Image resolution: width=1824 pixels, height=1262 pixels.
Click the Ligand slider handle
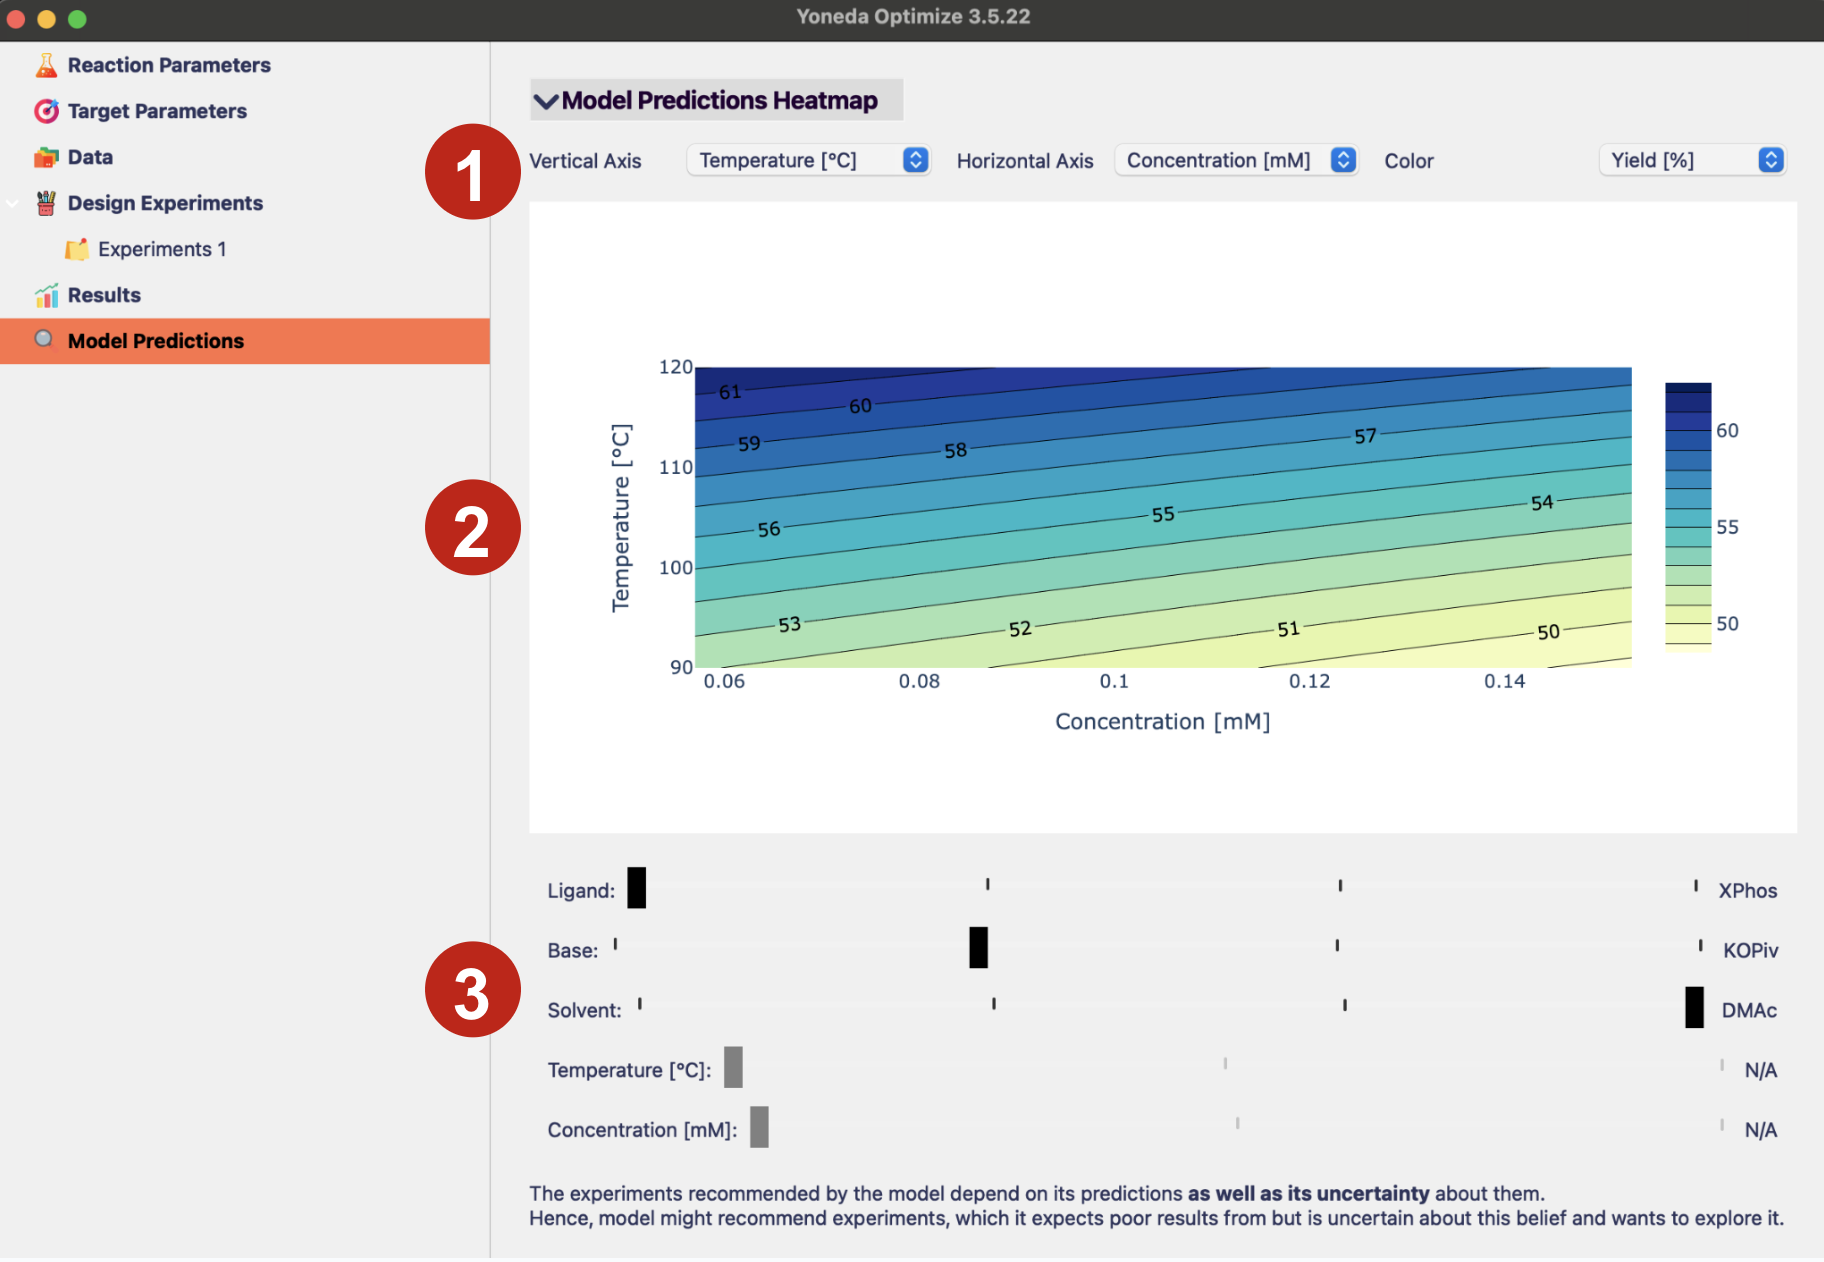click(x=636, y=888)
